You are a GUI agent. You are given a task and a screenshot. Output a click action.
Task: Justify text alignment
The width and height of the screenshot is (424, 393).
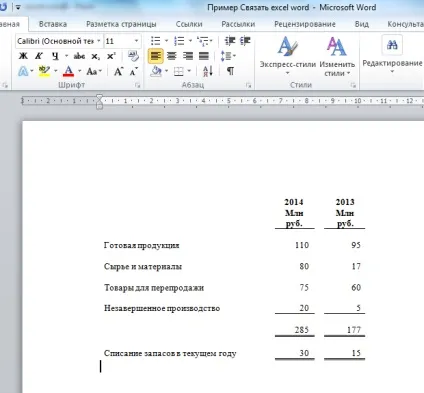[x=204, y=56]
